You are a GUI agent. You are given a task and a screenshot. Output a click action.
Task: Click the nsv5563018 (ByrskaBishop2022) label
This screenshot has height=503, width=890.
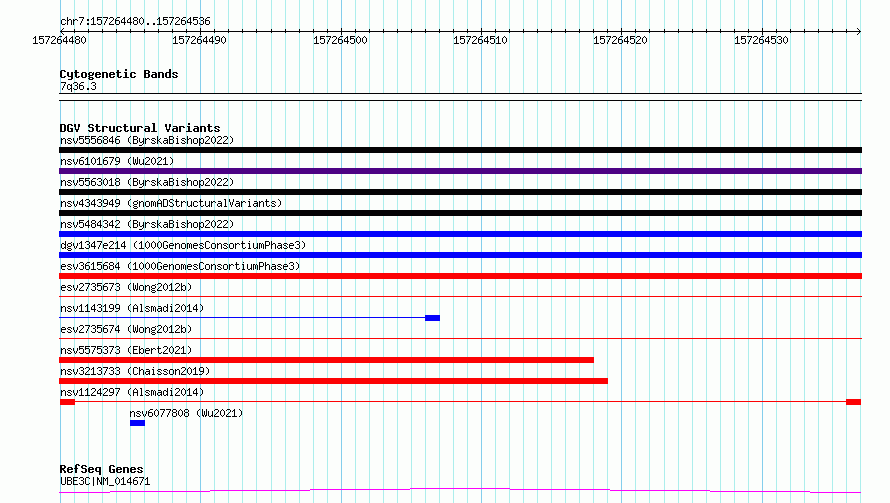tap(147, 182)
